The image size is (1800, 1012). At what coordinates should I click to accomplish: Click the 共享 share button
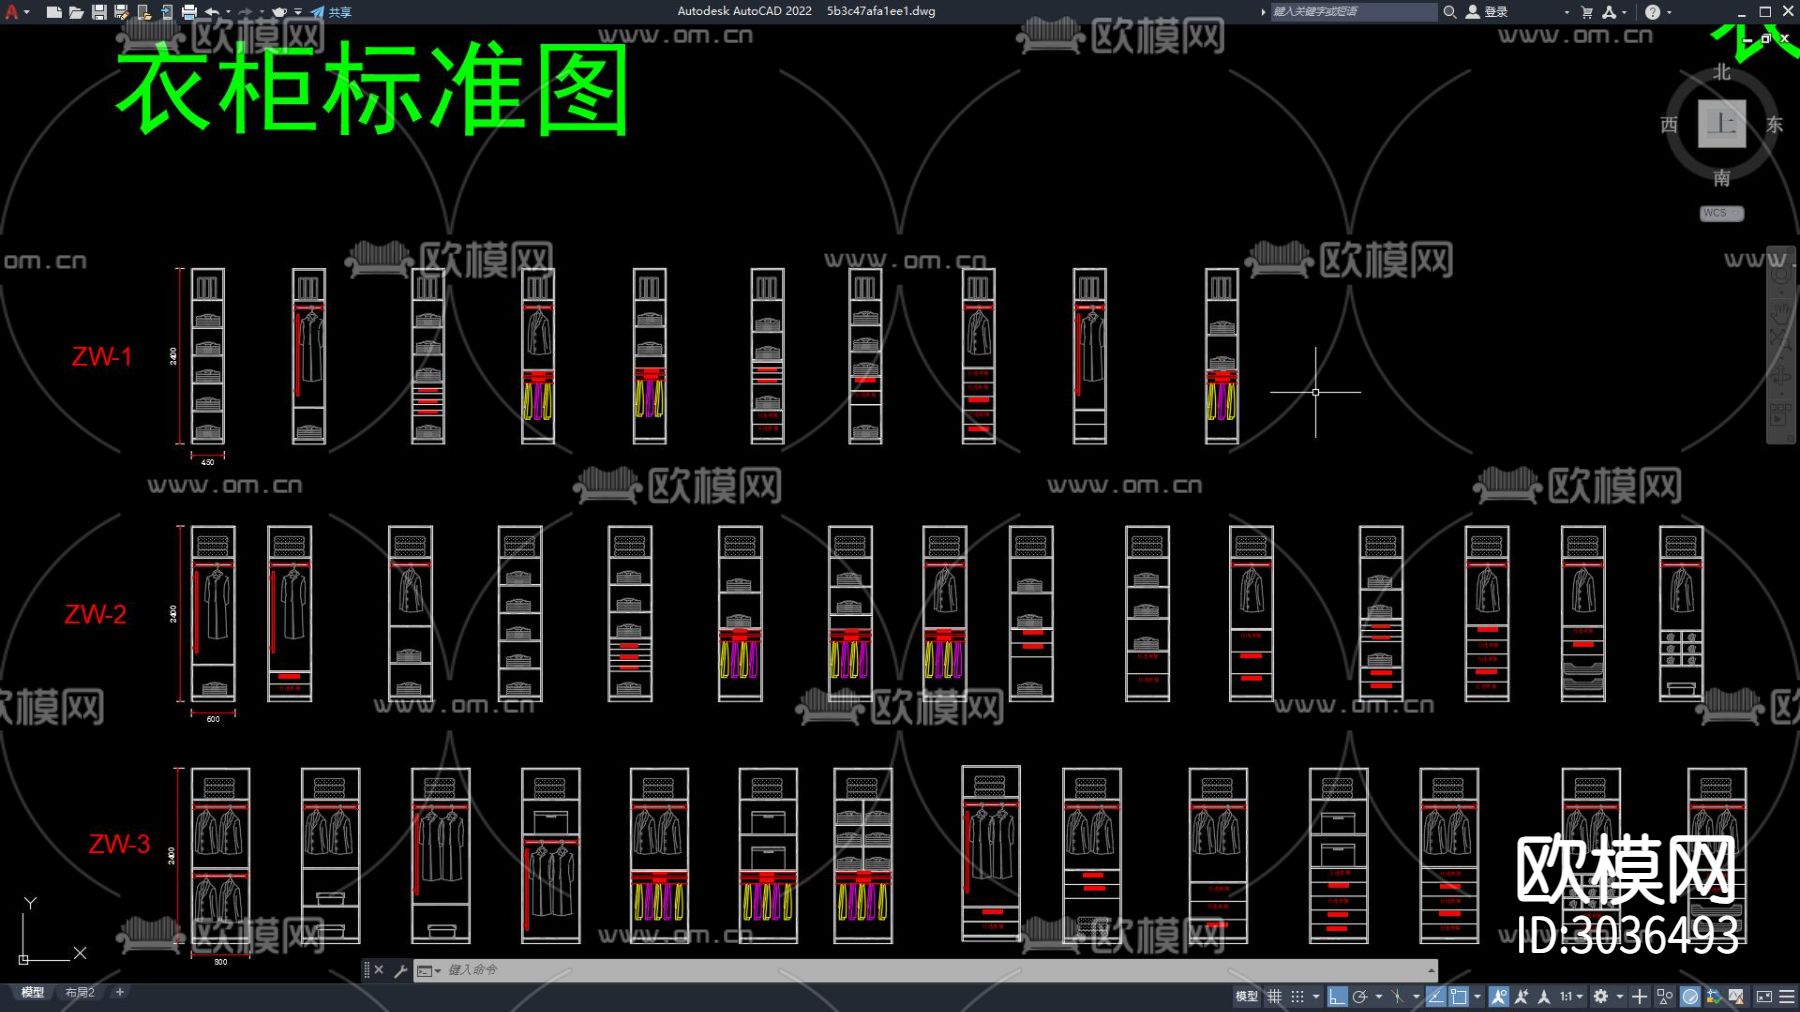click(331, 12)
